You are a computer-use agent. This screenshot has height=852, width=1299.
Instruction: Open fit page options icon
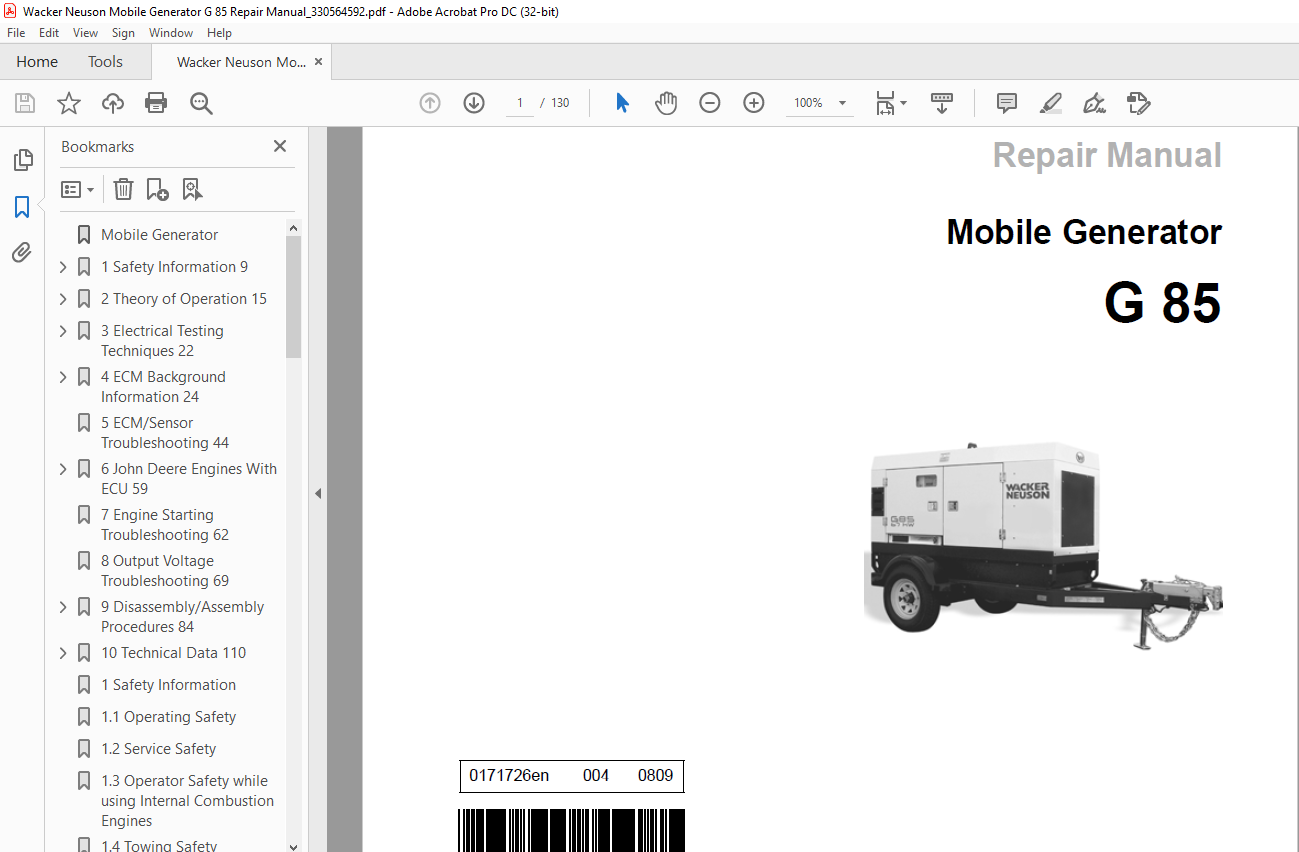pyautogui.click(x=891, y=103)
